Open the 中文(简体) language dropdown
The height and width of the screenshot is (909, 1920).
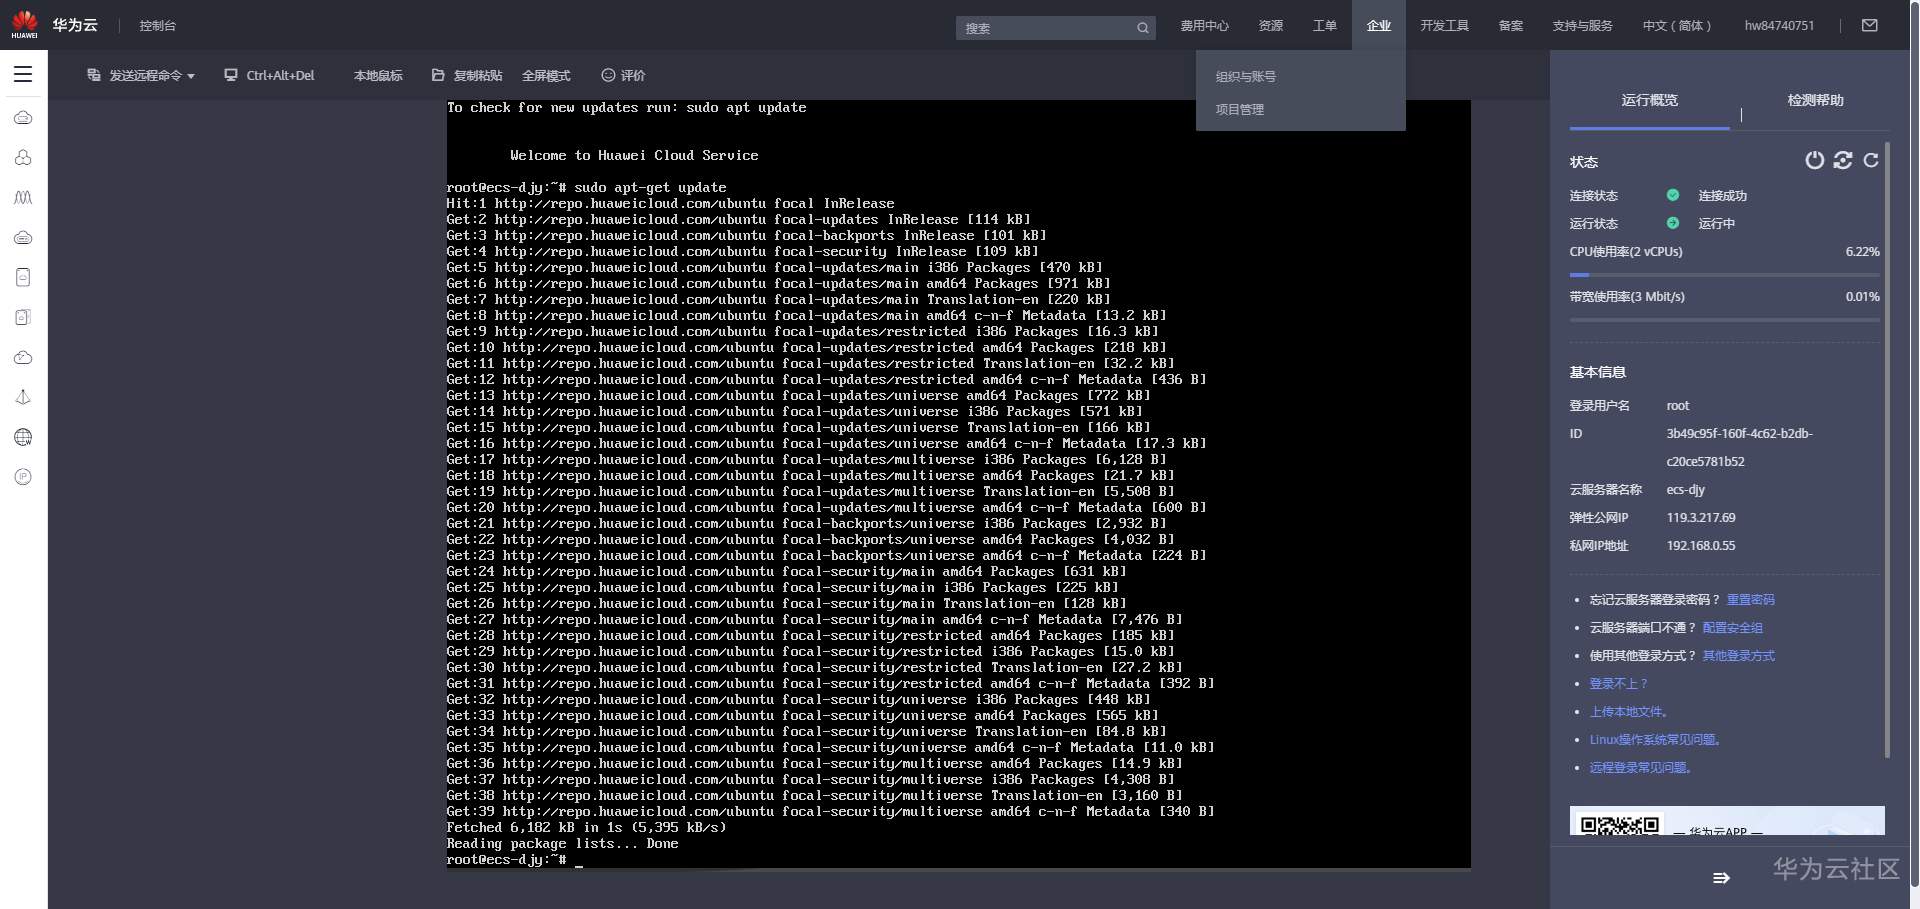pos(1677,26)
